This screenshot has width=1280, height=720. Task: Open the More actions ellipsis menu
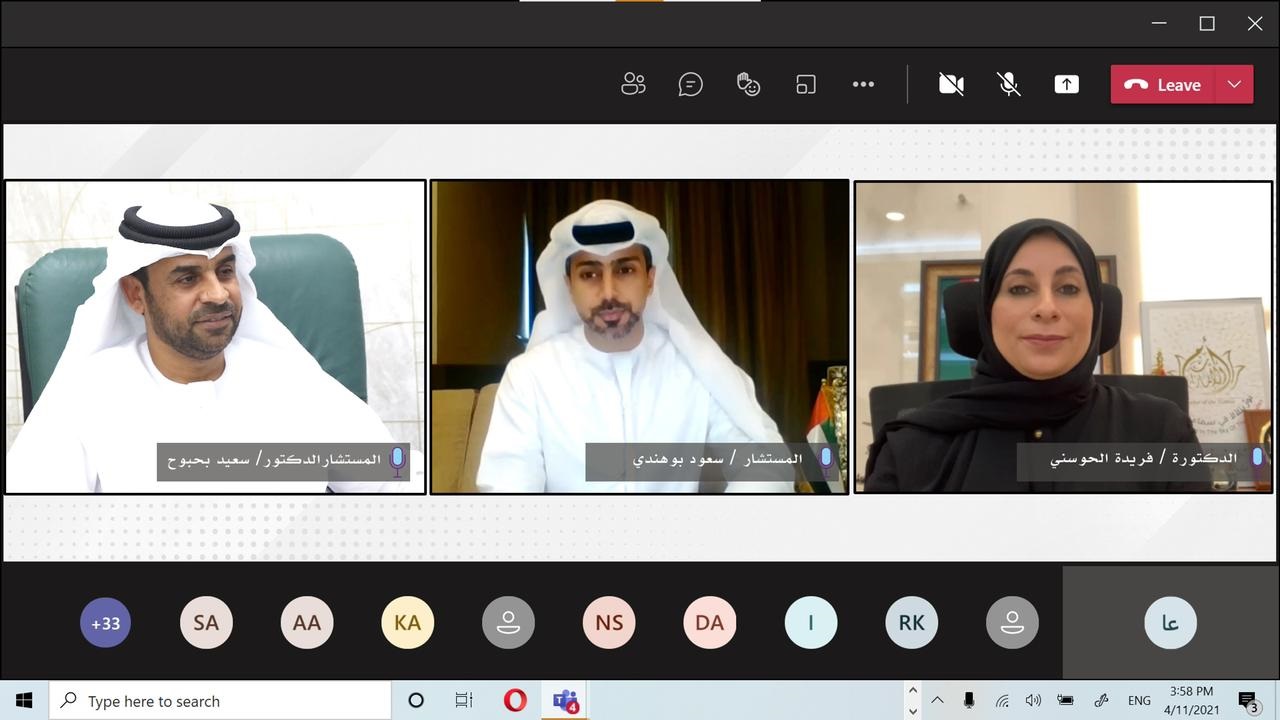(863, 85)
